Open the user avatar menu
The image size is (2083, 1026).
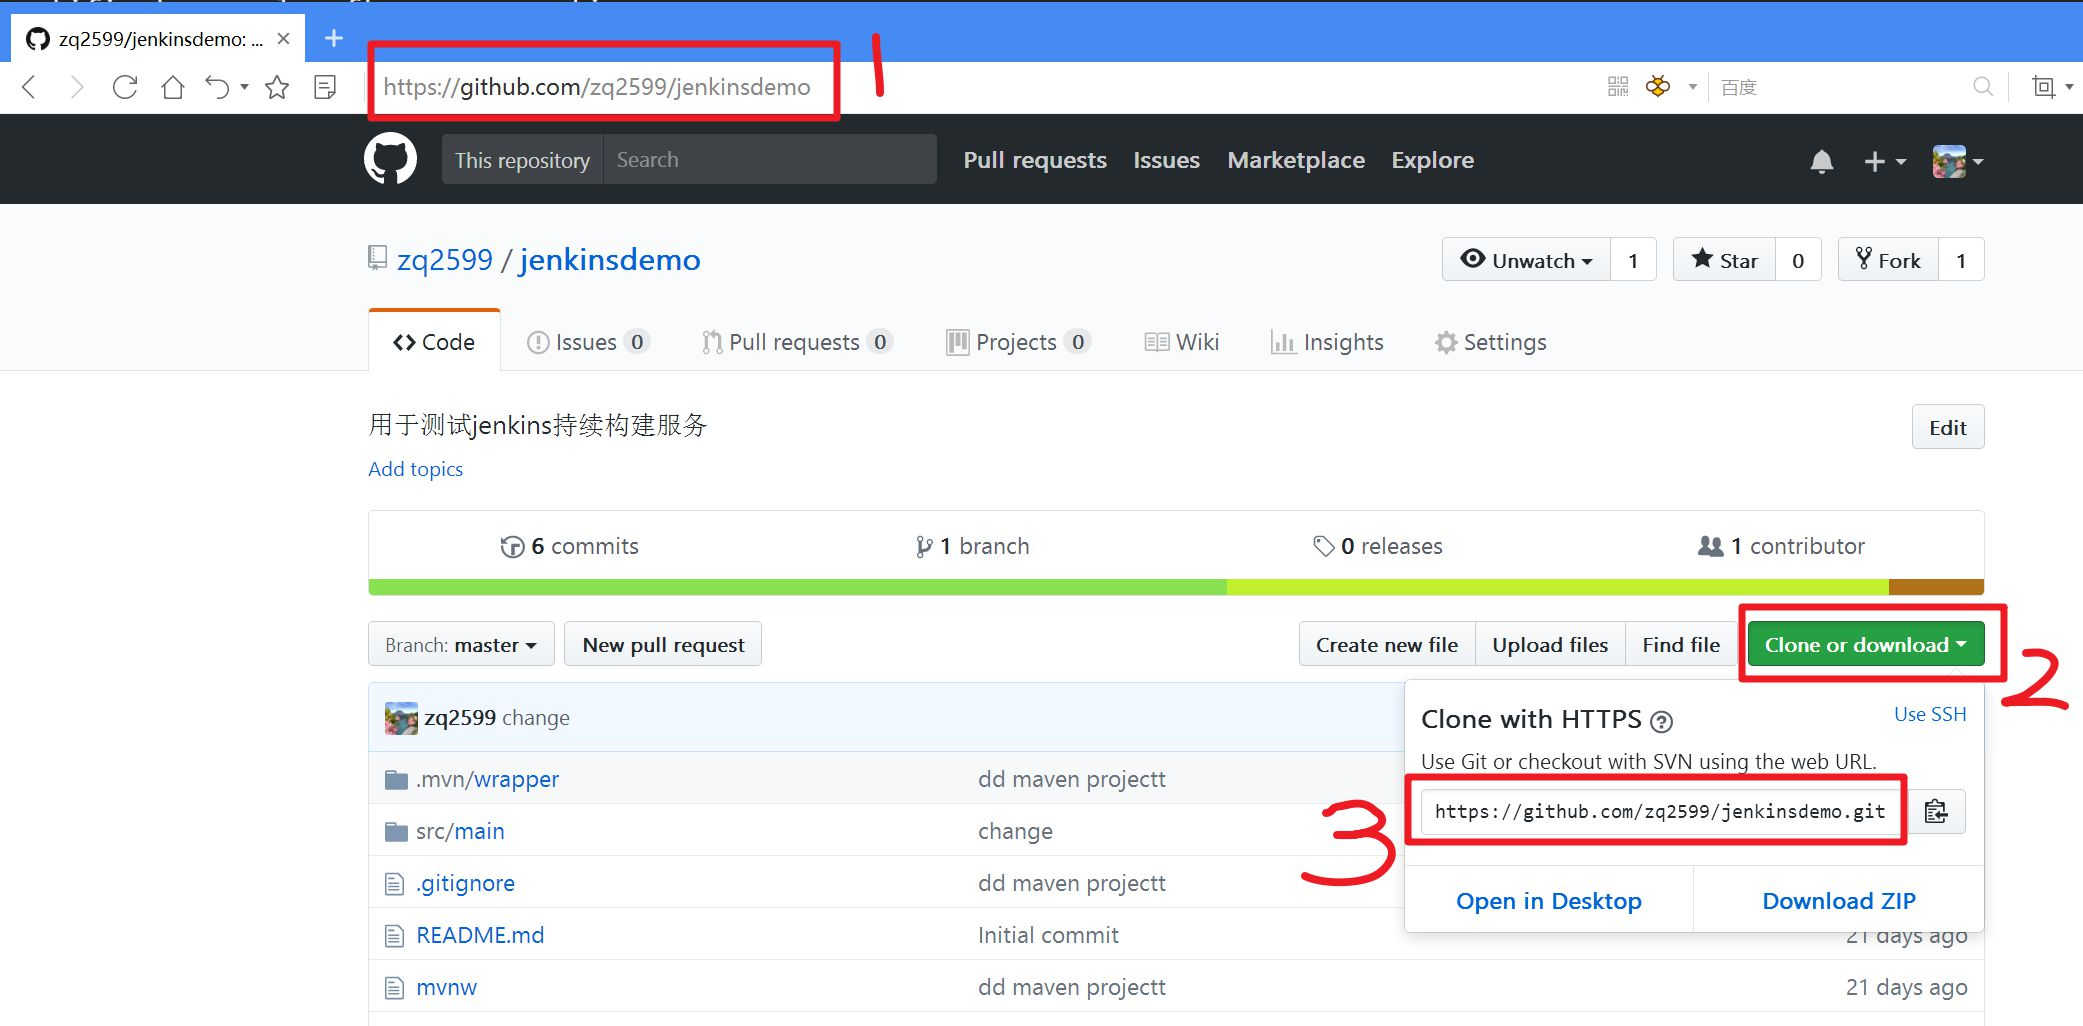(x=1957, y=161)
